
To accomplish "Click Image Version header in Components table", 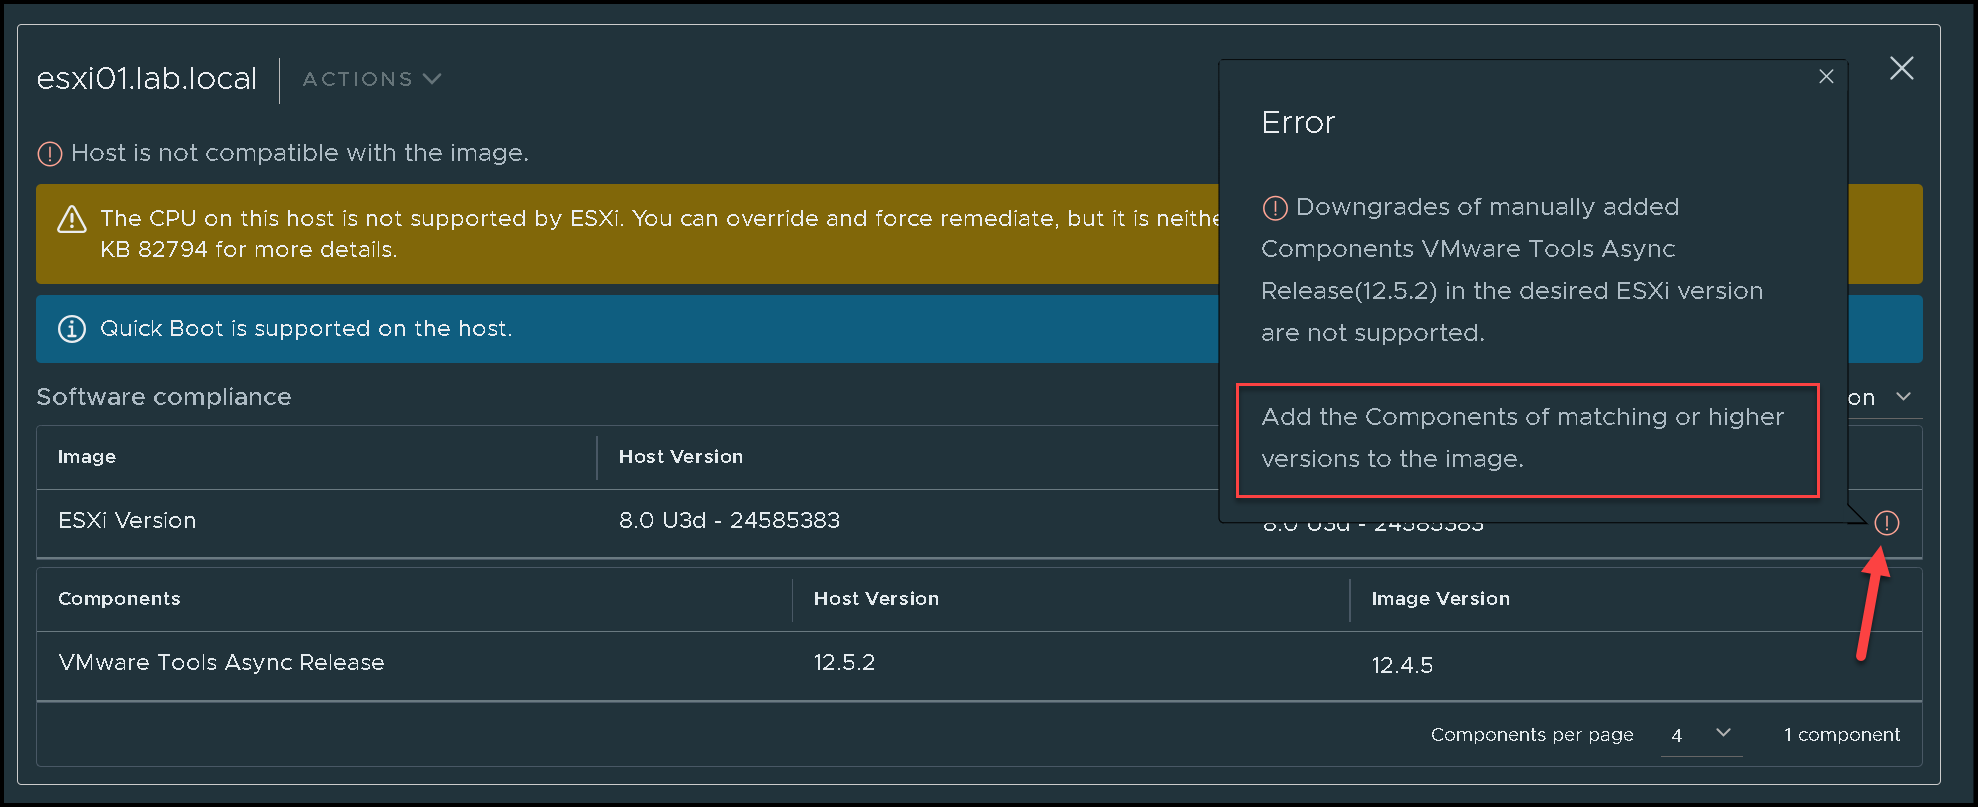I will 1440,599.
